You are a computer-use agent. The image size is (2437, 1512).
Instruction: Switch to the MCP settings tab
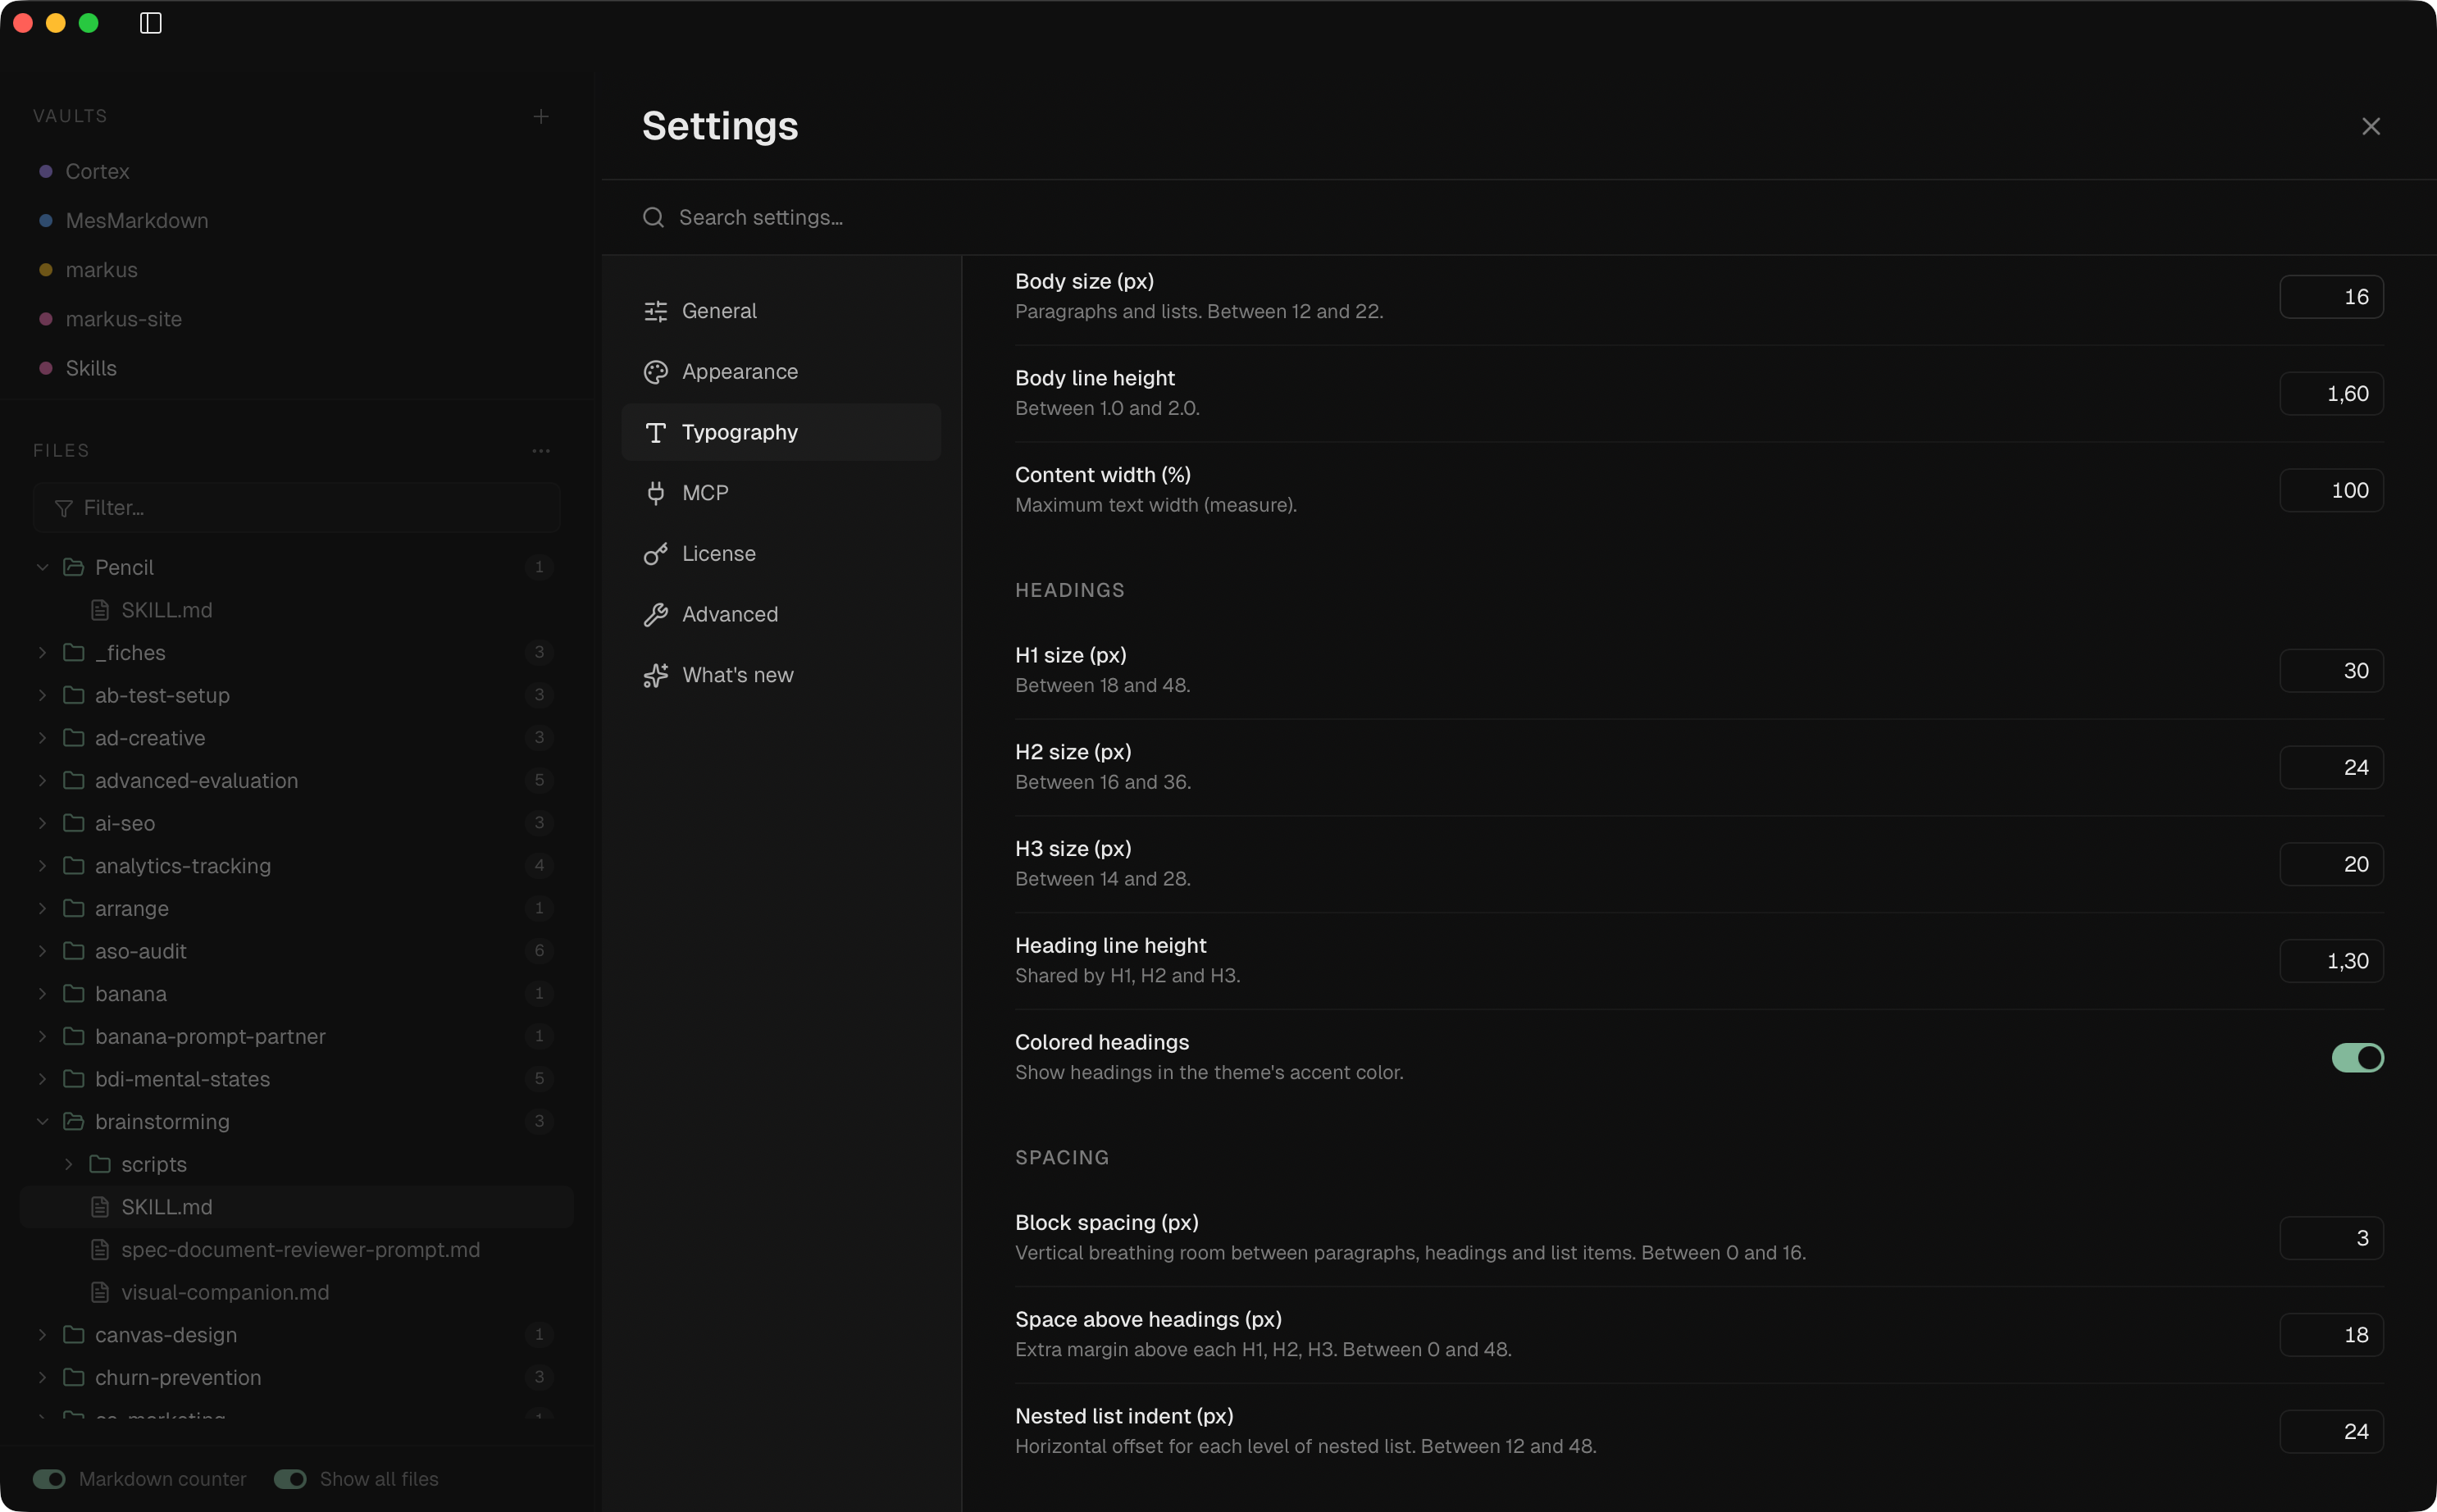[781, 493]
